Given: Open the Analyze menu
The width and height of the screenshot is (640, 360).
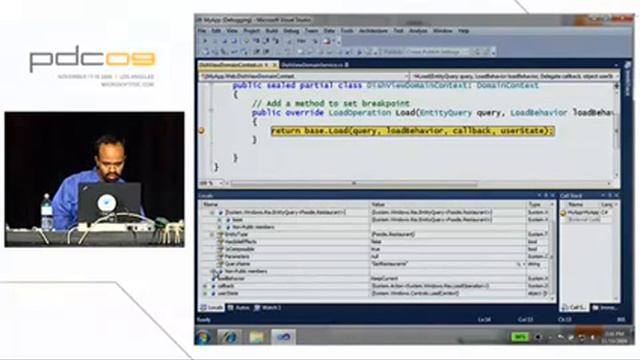Looking at the screenshot, I should click(x=418, y=31).
